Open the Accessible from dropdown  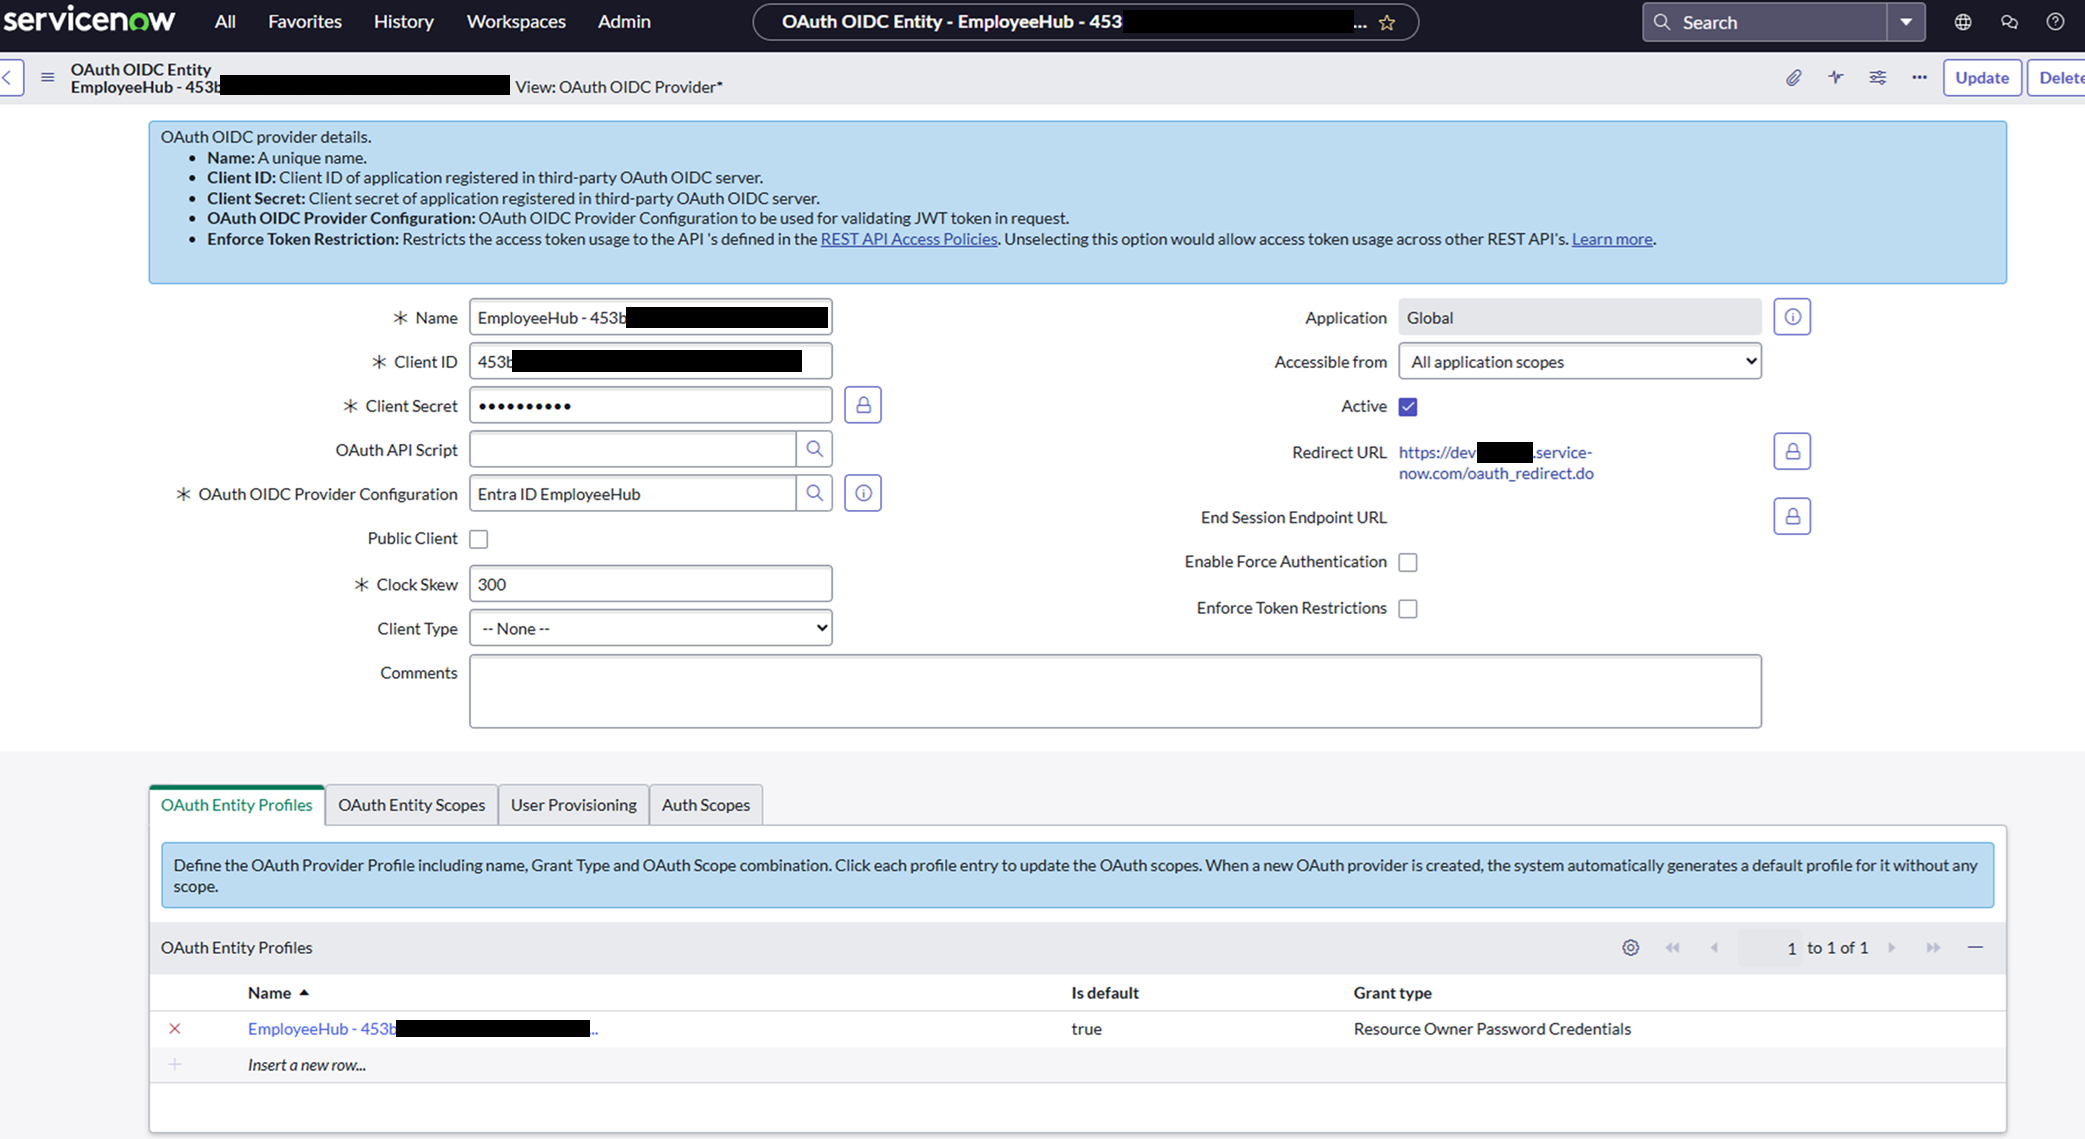click(1579, 361)
